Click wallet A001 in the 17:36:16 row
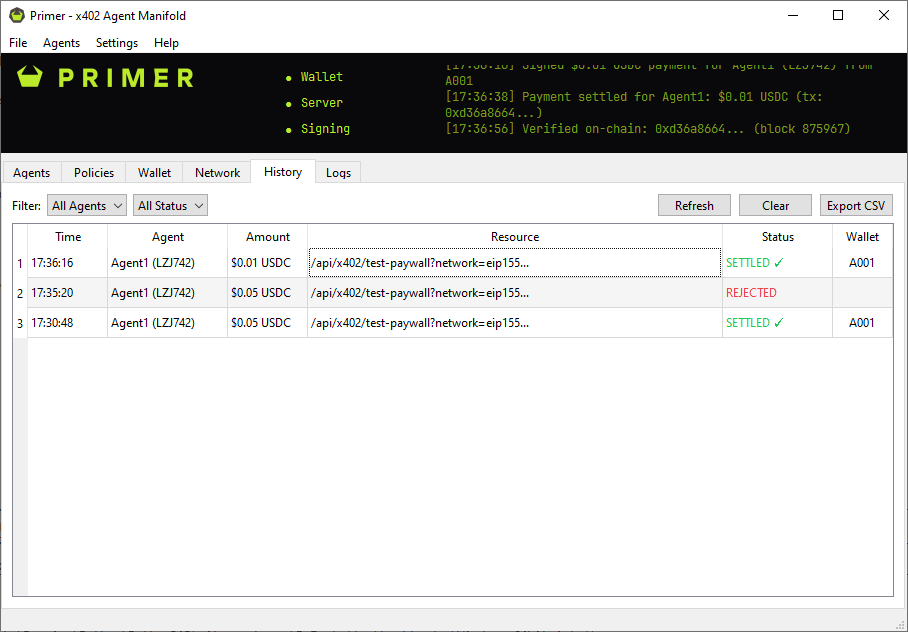The height and width of the screenshot is (632, 908). click(862, 263)
